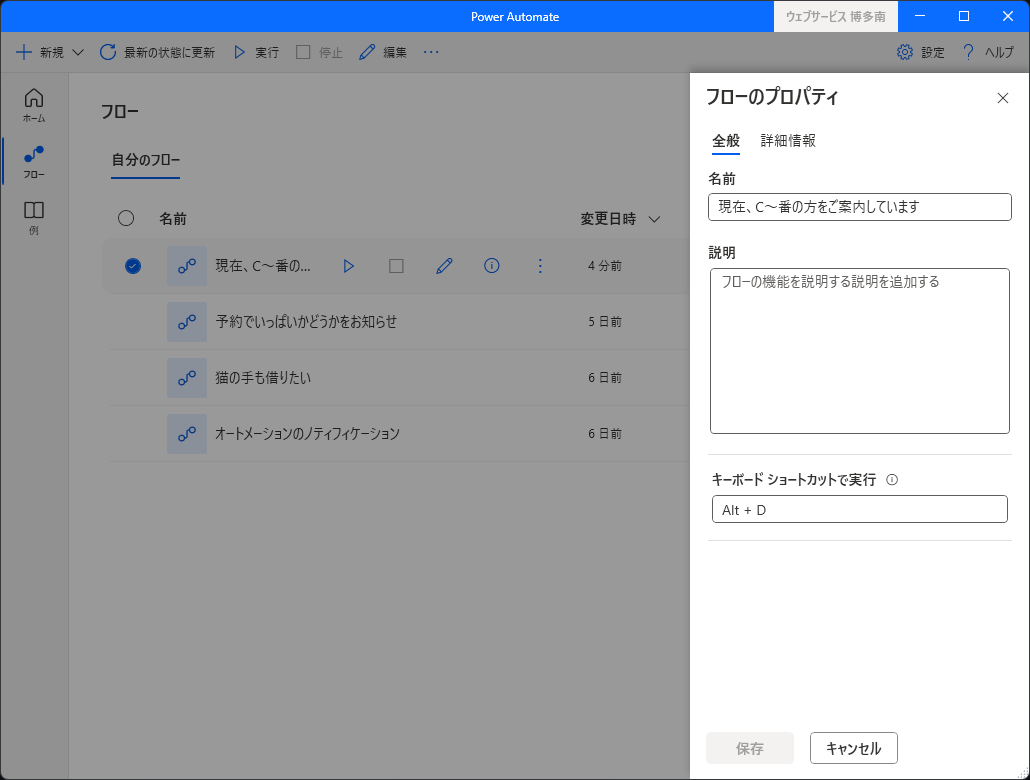Open ヘルプ question mark help

point(987,52)
